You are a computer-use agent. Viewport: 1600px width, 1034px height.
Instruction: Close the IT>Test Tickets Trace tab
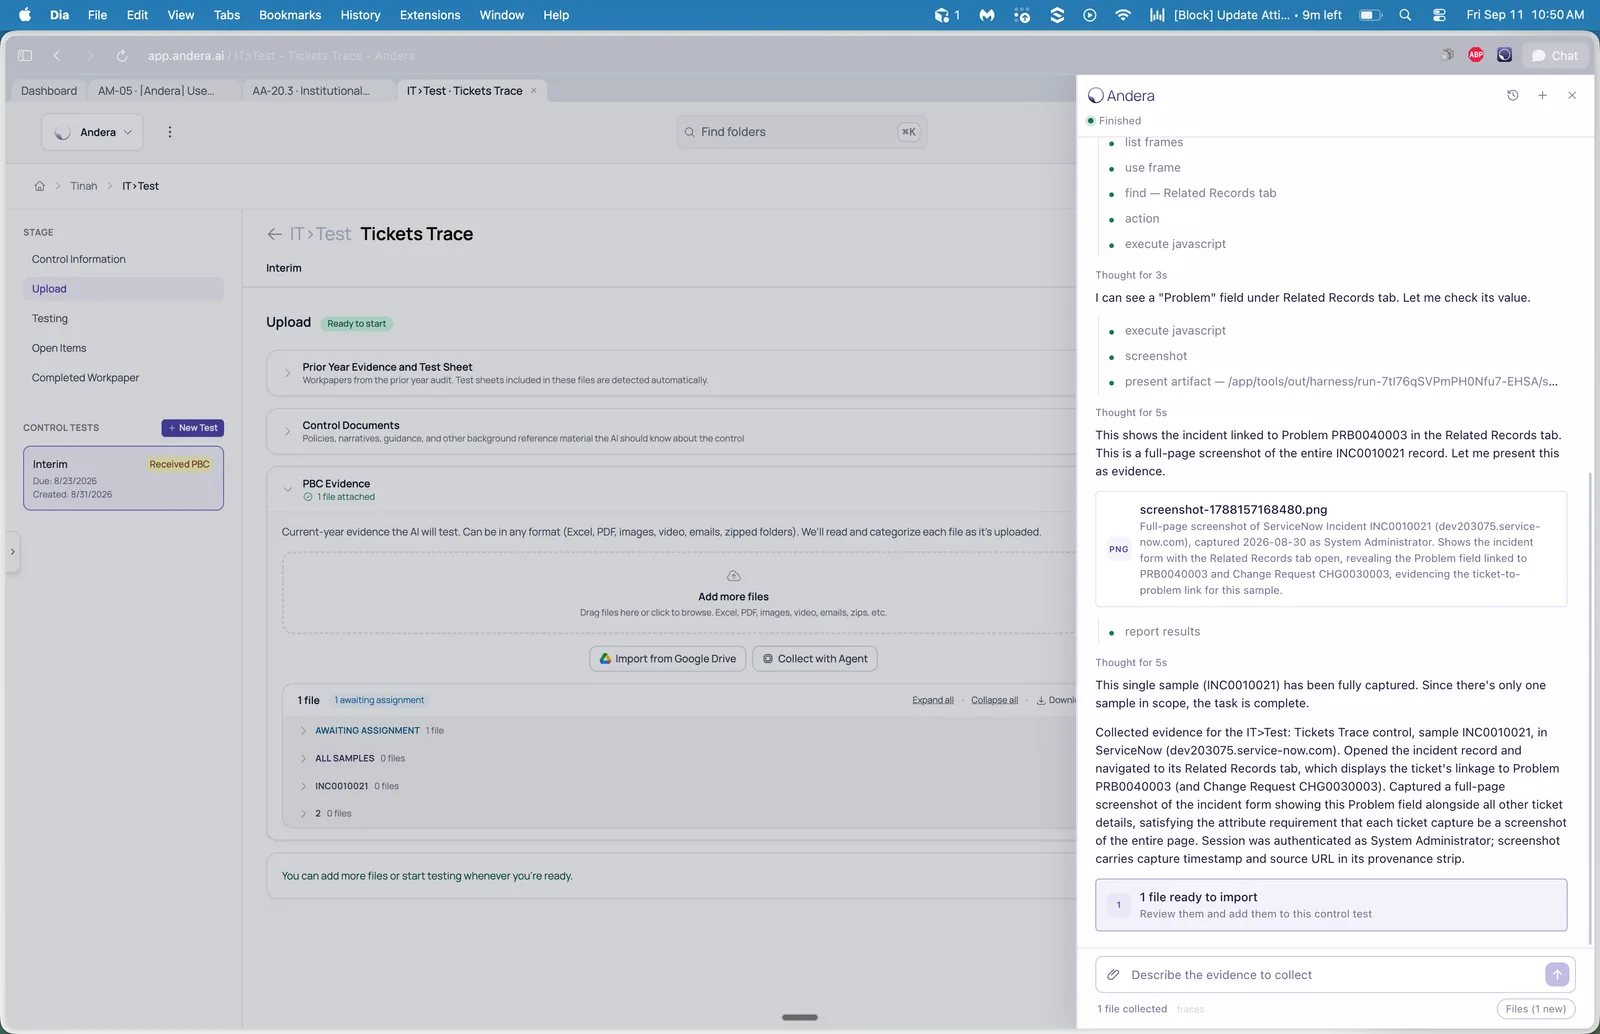(x=534, y=91)
